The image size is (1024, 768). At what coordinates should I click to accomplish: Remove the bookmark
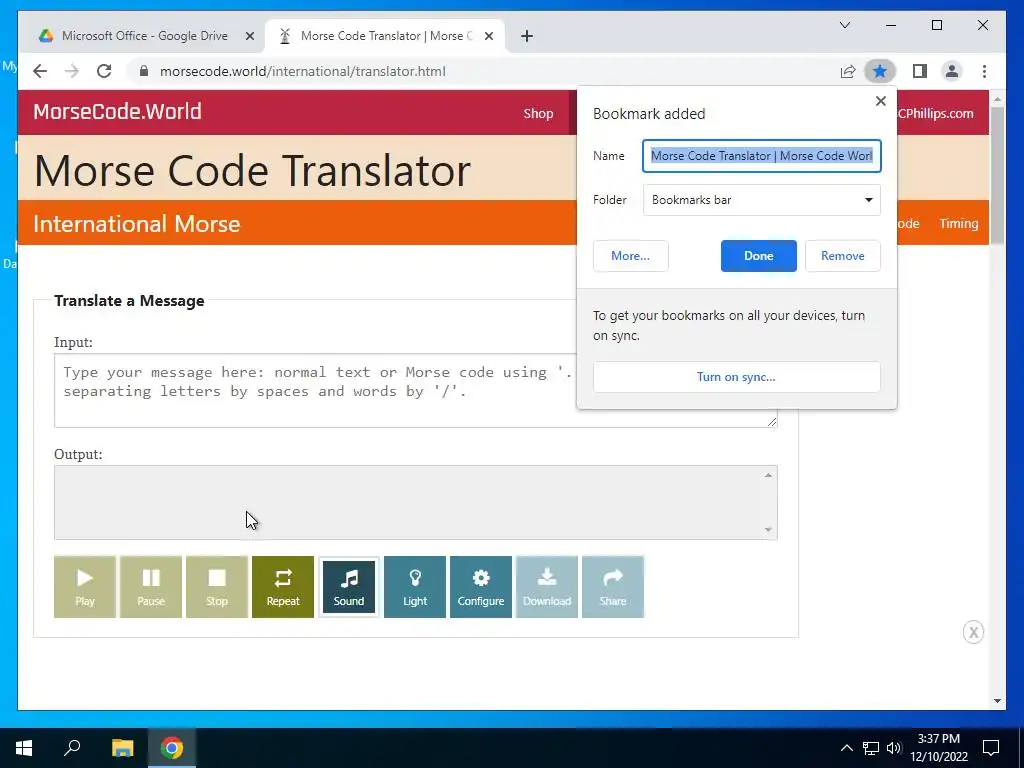click(x=842, y=256)
